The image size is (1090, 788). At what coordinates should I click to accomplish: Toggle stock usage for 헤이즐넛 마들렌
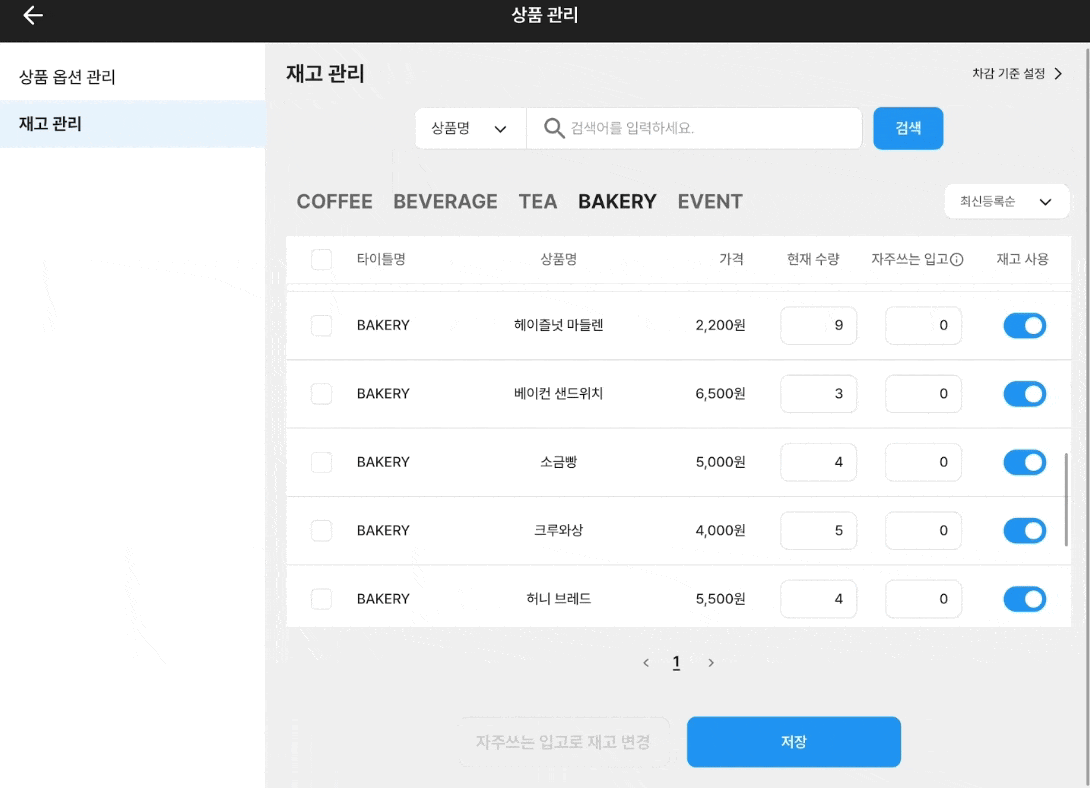tap(1024, 326)
